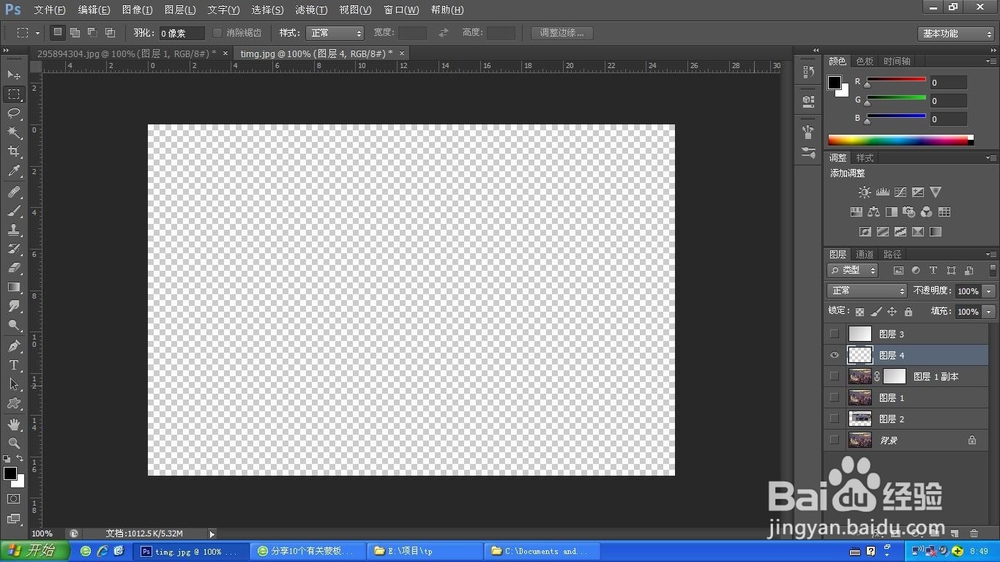The image size is (1000, 562).
Task: Select the Path Selection tool
Action: (x=13, y=385)
